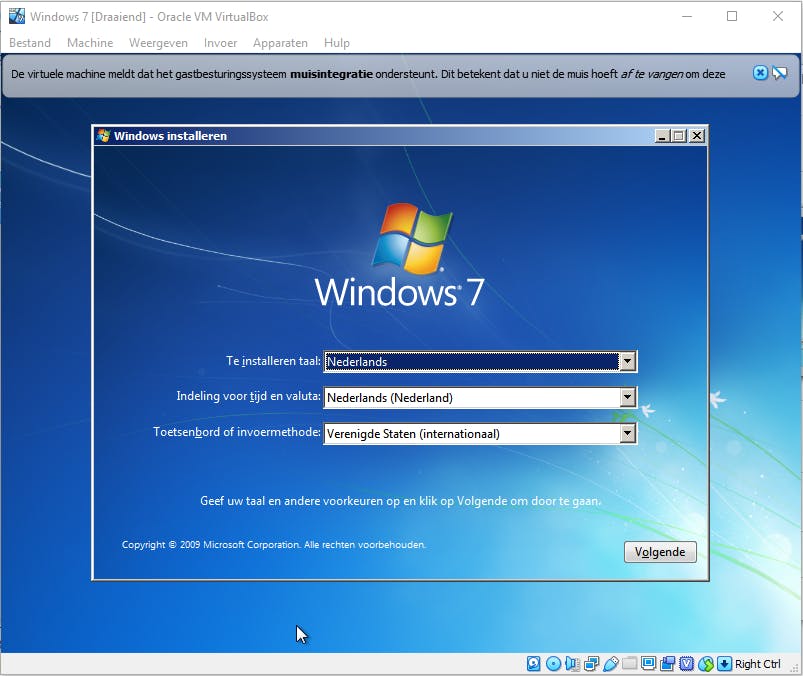Open the USB devices status icon
This screenshot has height=676, width=803.
(610, 664)
